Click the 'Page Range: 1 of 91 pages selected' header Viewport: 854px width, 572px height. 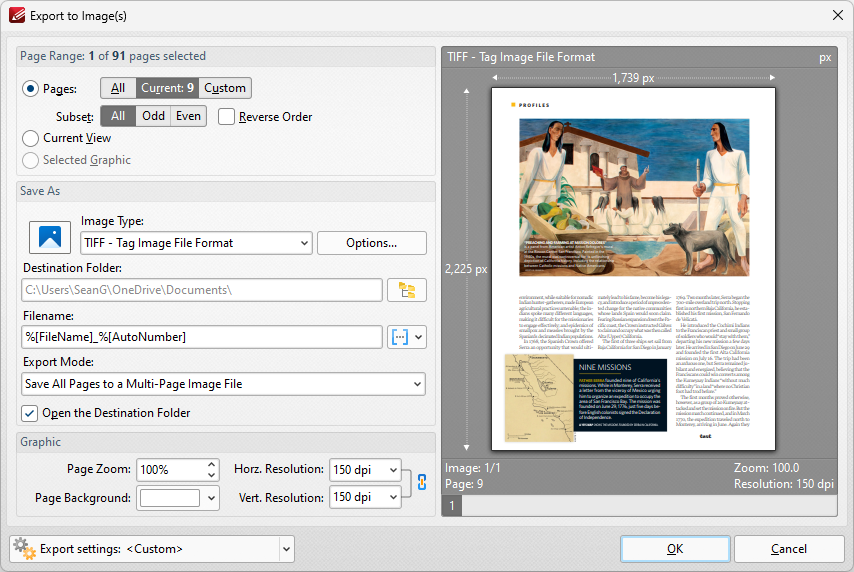(x=113, y=56)
